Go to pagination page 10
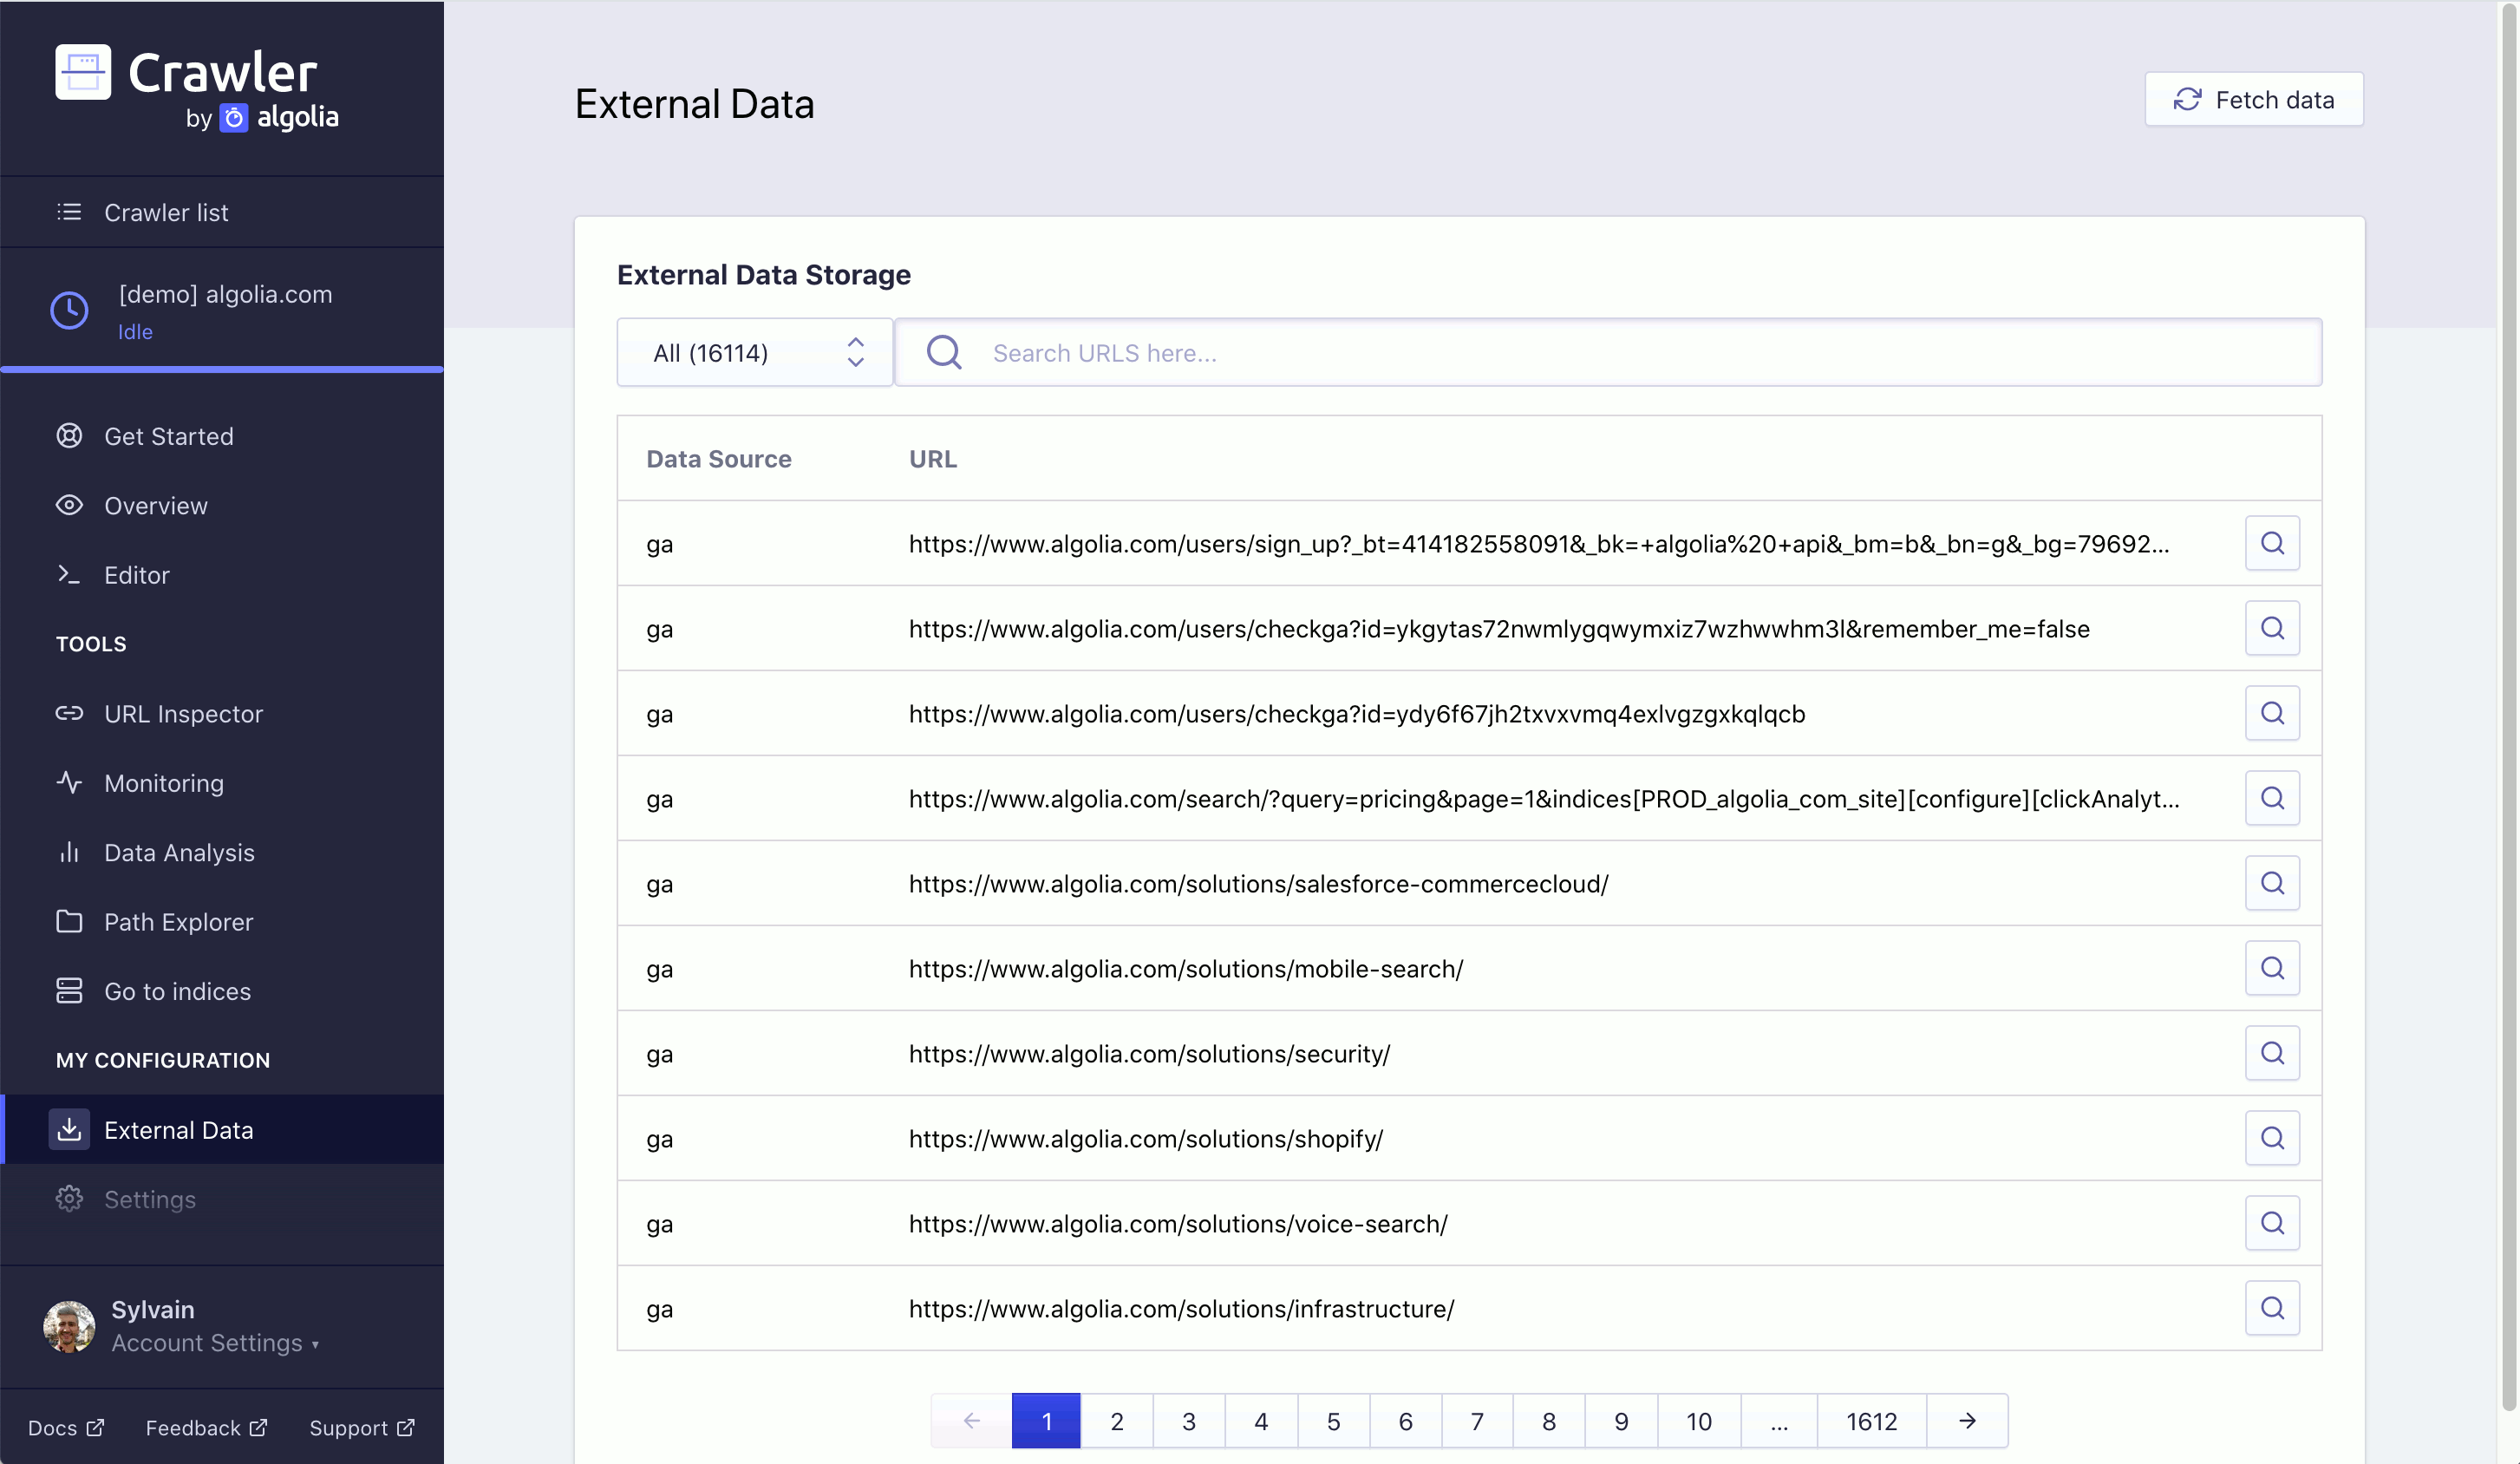 pos(1699,1420)
